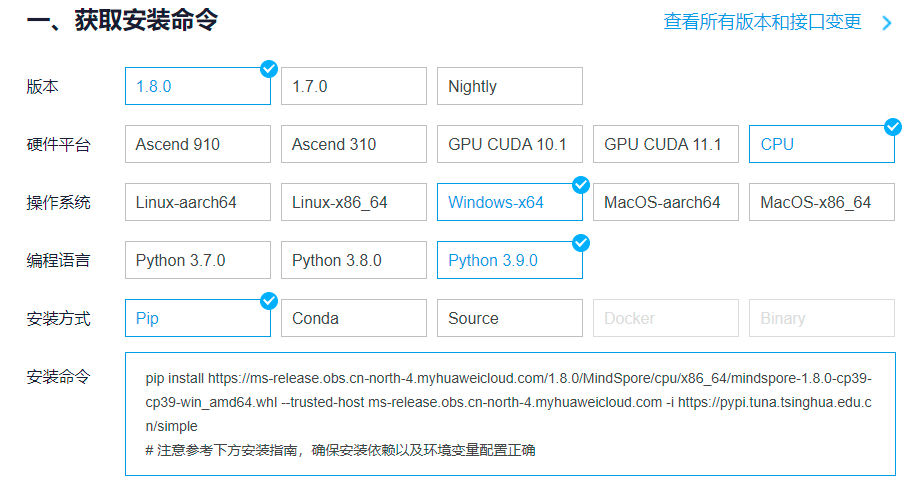920x495 pixels.
Task: Click the chevron arrow beside version changes link
Action: 886,23
